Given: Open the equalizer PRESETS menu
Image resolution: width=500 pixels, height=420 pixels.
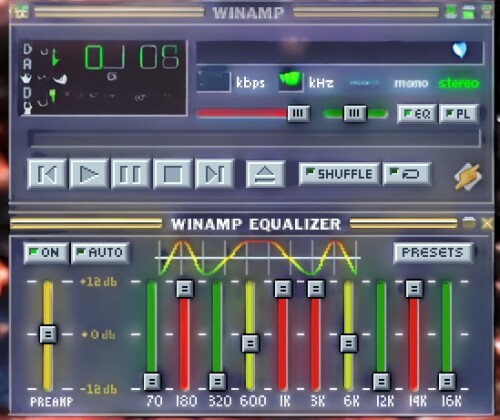Looking at the screenshot, I should [433, 253].
